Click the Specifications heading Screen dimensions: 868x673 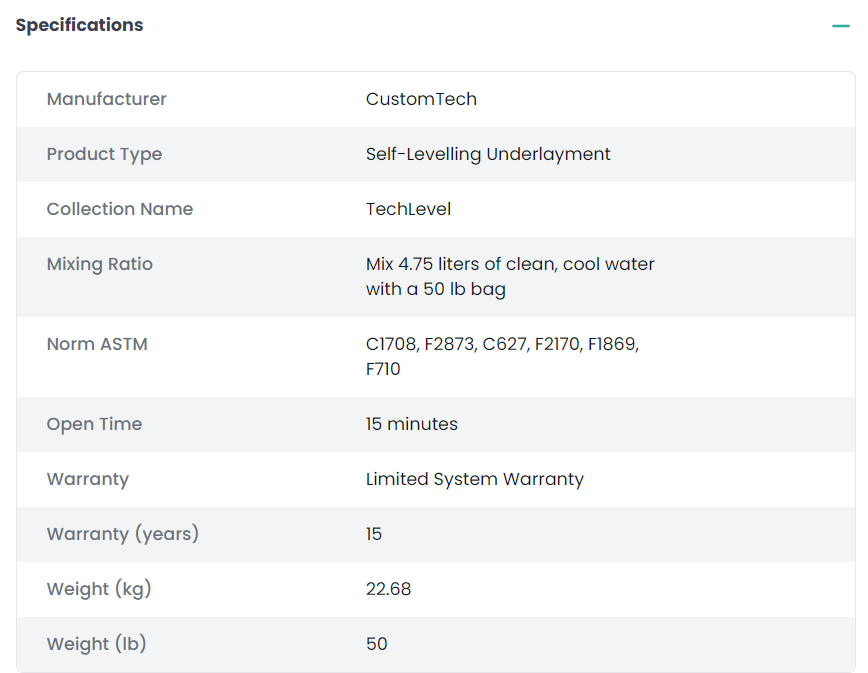pyautogui.click(x=80, y=25)
